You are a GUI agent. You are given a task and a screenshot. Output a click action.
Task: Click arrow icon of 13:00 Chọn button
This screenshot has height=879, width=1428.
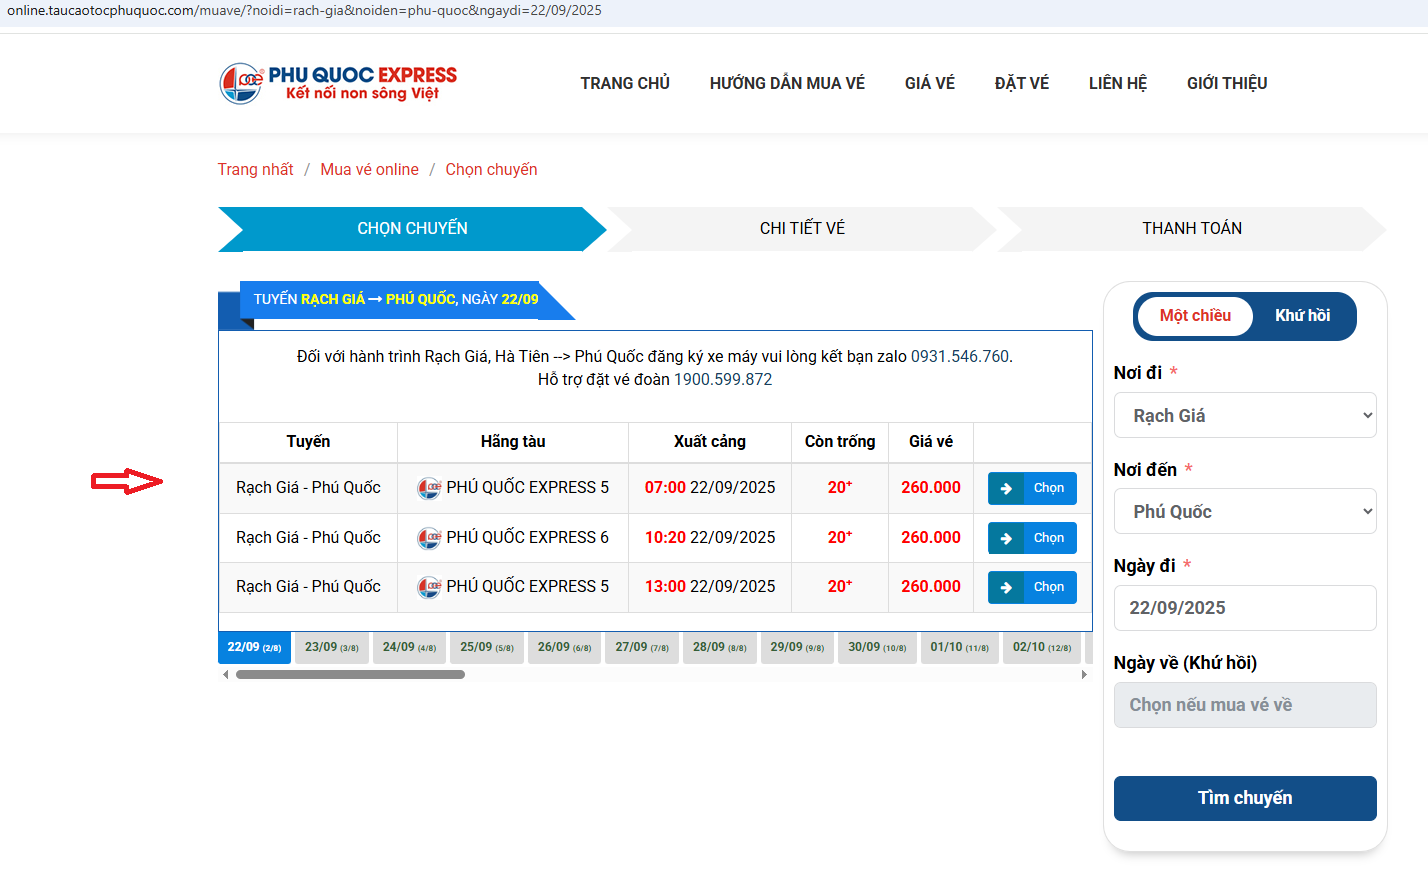click(x=1006, y=587)
